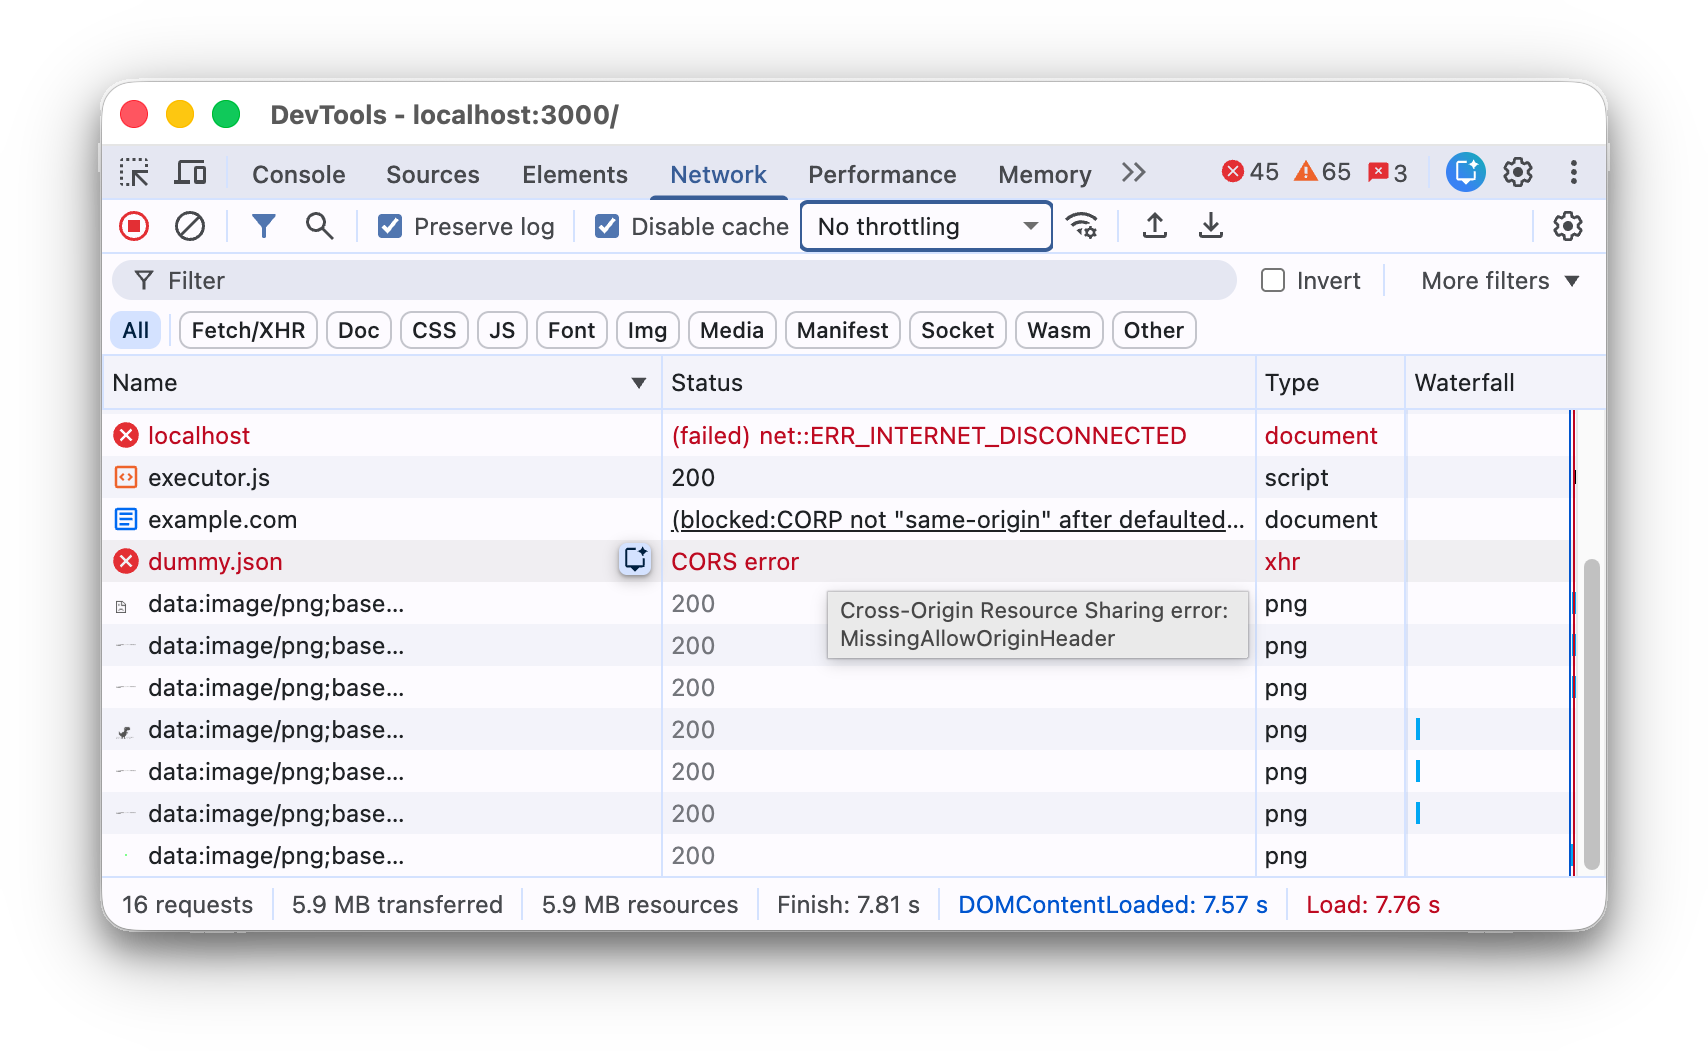
Task: Toggle the filter funnel icon
Action: 263,226
